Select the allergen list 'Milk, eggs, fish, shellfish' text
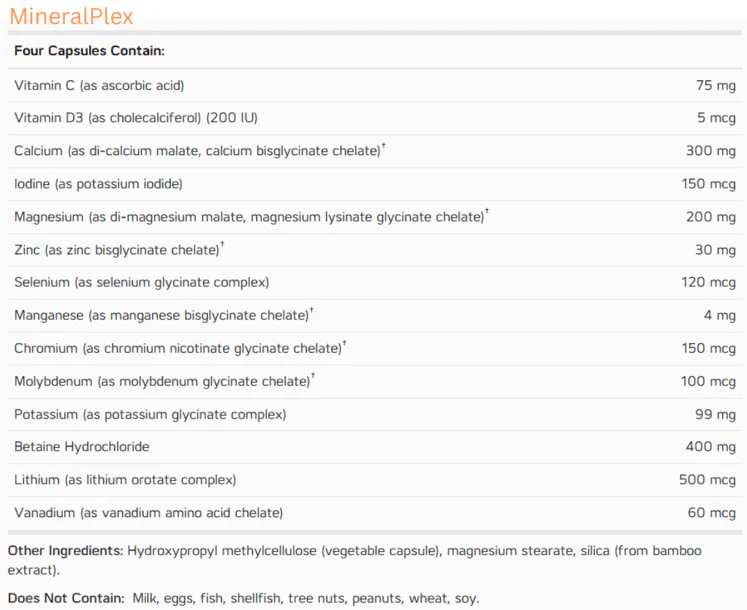Screen dimensions: 747x610 tap(208, 599)
